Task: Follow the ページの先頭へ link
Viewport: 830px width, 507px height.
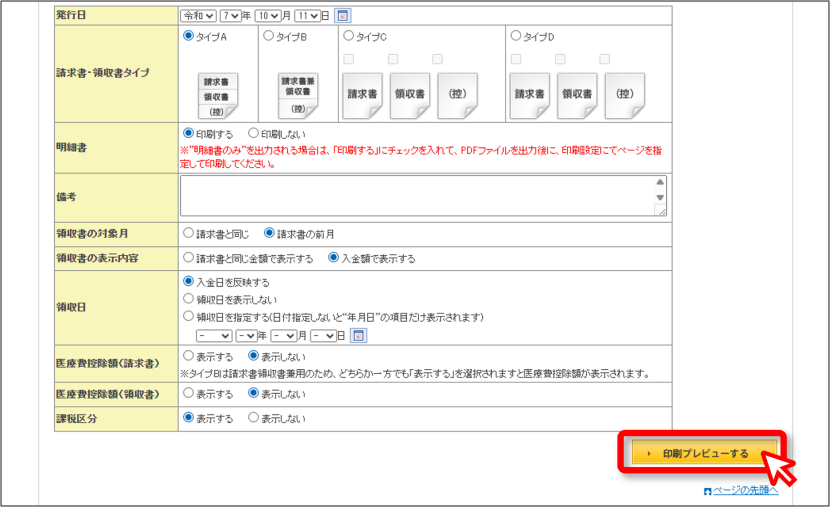Action: pyautogui.click(x=746, y=491)
